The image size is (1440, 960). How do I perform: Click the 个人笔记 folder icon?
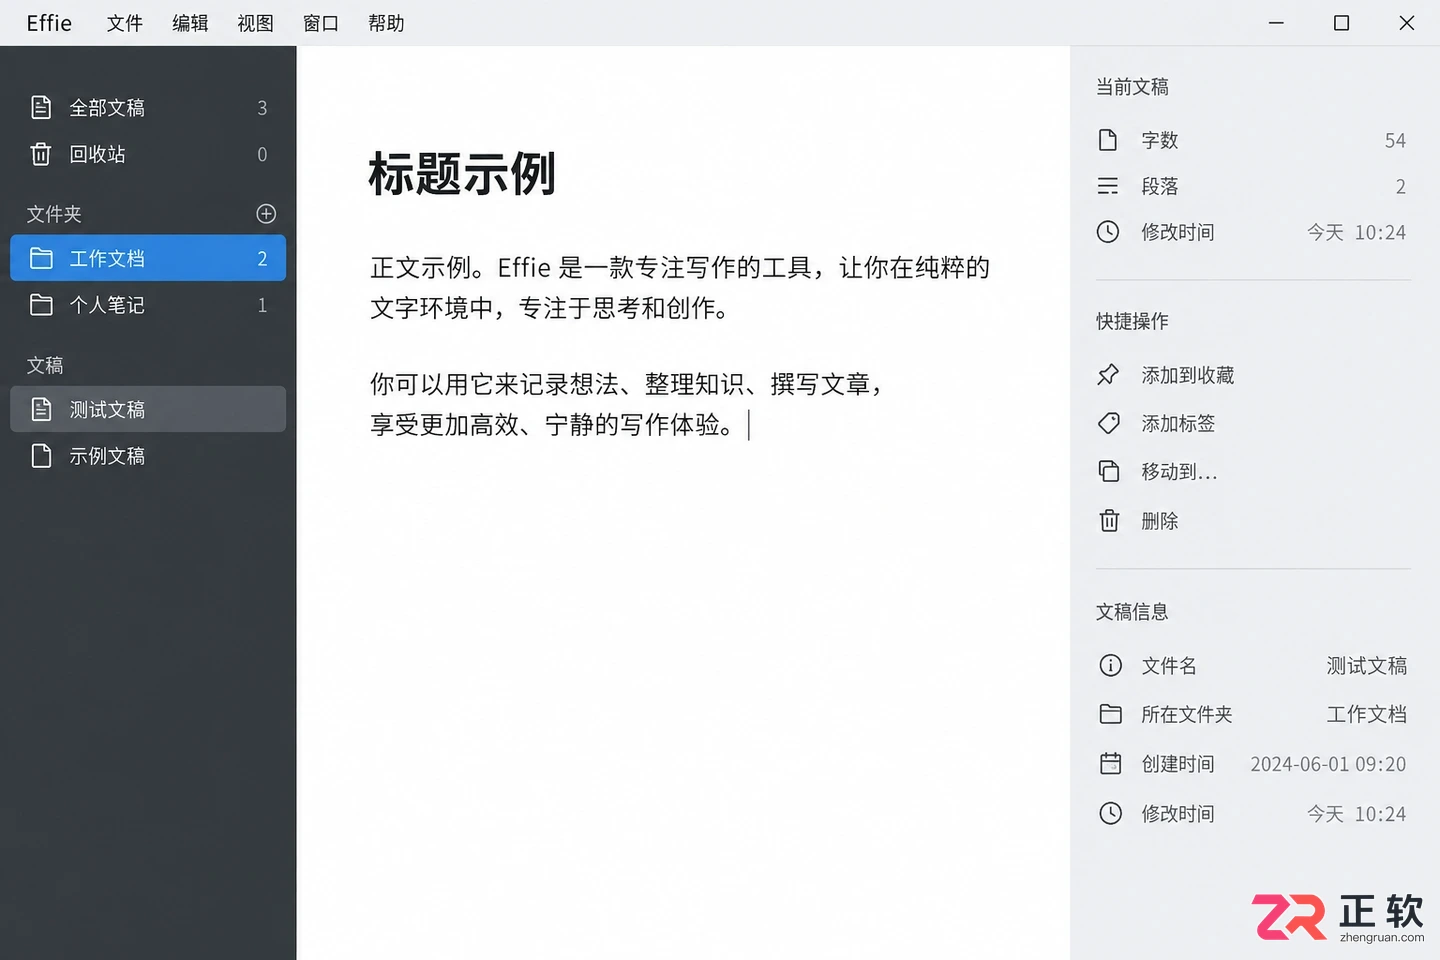coord(41,305)
